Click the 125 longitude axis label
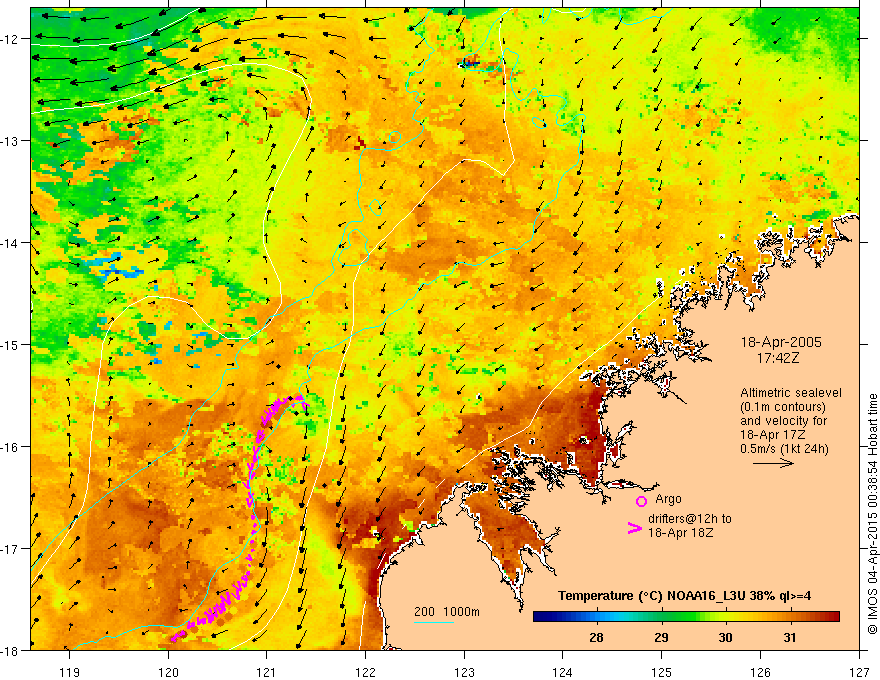Image resolution: width=880 pixels, height=680 pixels. coord(662,673)
